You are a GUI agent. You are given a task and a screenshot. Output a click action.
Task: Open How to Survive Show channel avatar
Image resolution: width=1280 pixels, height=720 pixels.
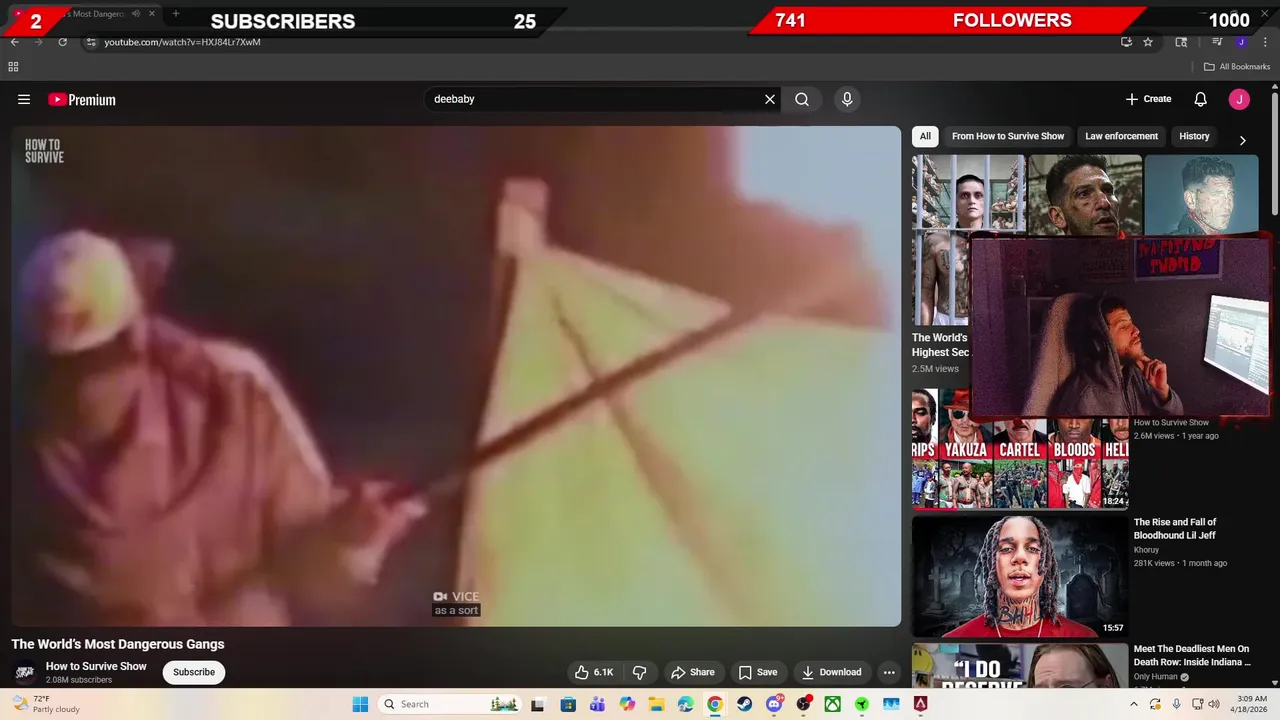pos(25,672)
